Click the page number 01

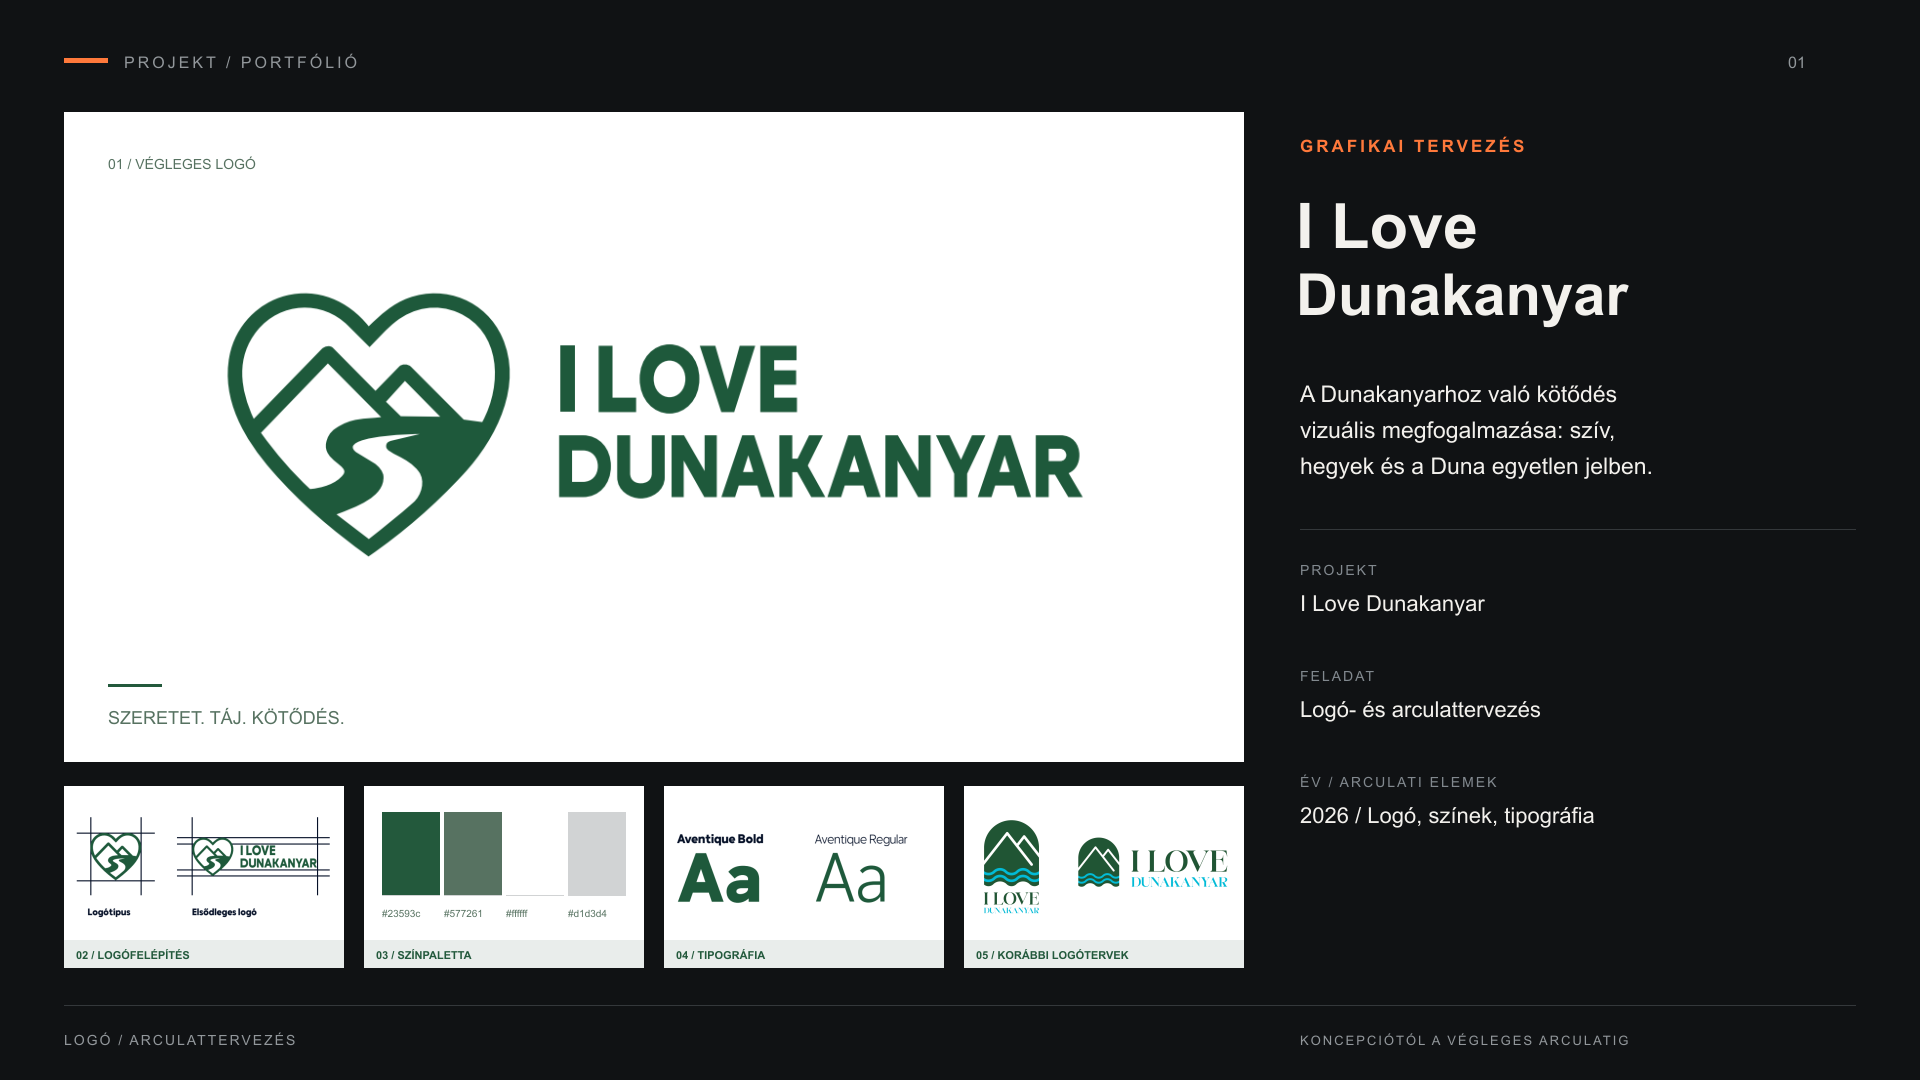tap(1797, 63)
